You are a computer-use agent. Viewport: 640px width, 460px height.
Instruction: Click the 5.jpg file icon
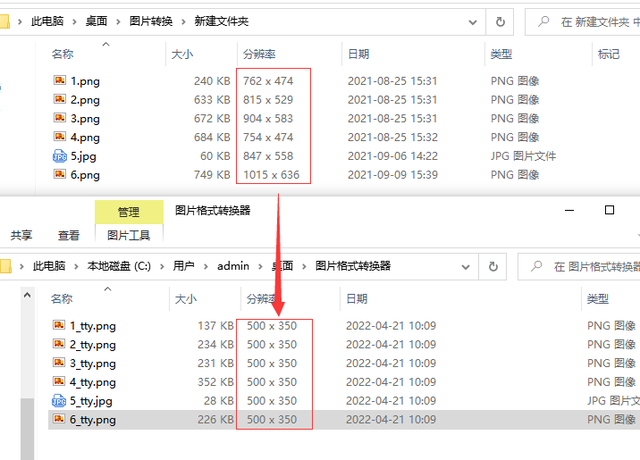click(x=60, y=156)
